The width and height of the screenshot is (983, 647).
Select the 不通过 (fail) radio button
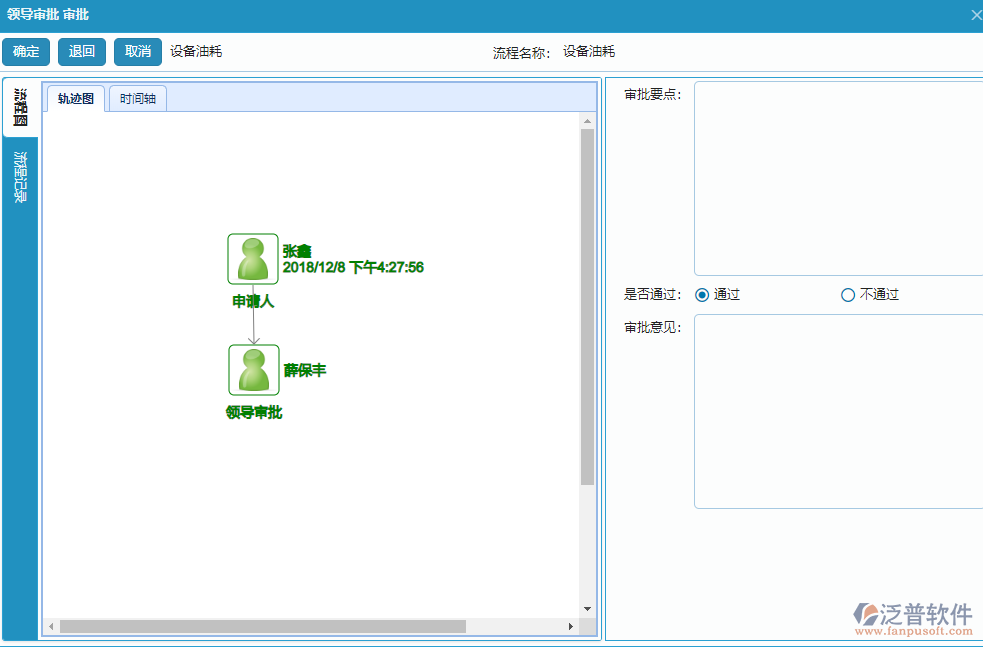point(848,294)
